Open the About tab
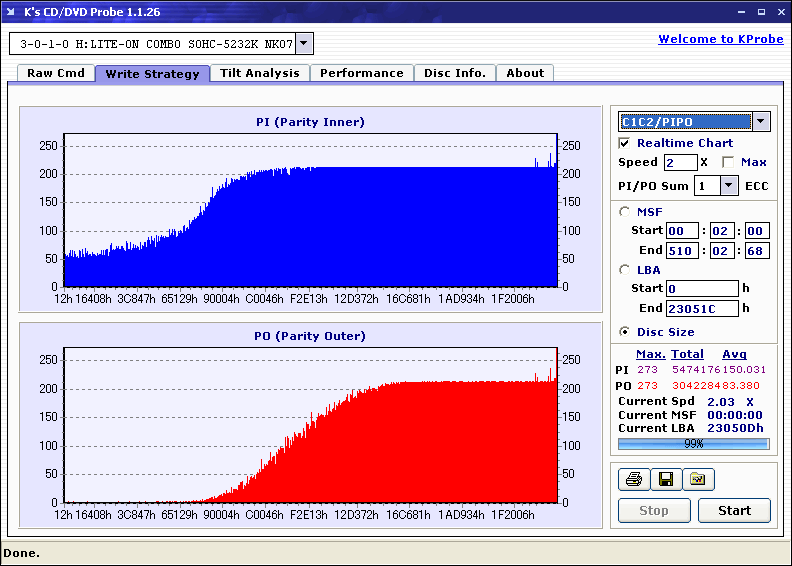 point(525,73)
